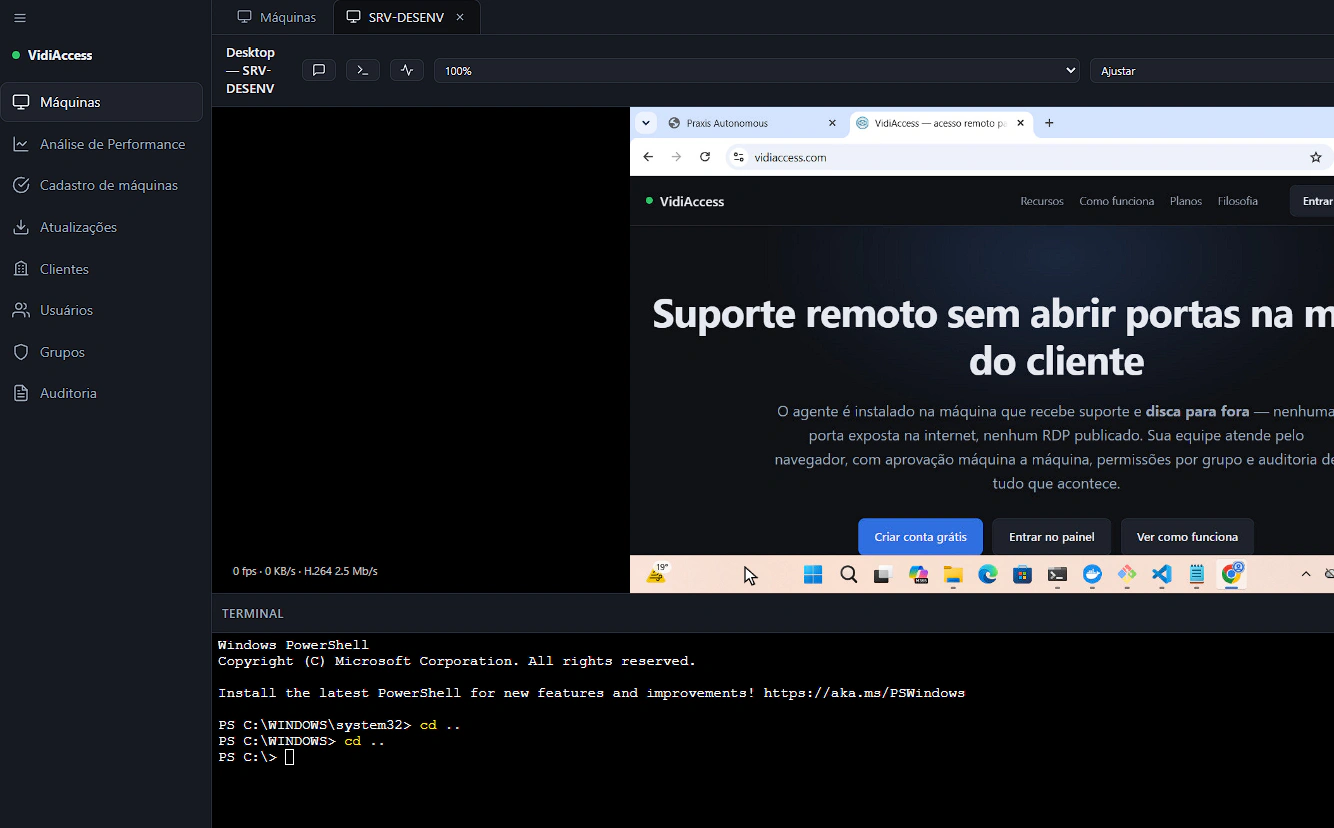Close the VidiAccess browser tab in remote
The image size is (1334, 828).
(x=1021, y=123)
